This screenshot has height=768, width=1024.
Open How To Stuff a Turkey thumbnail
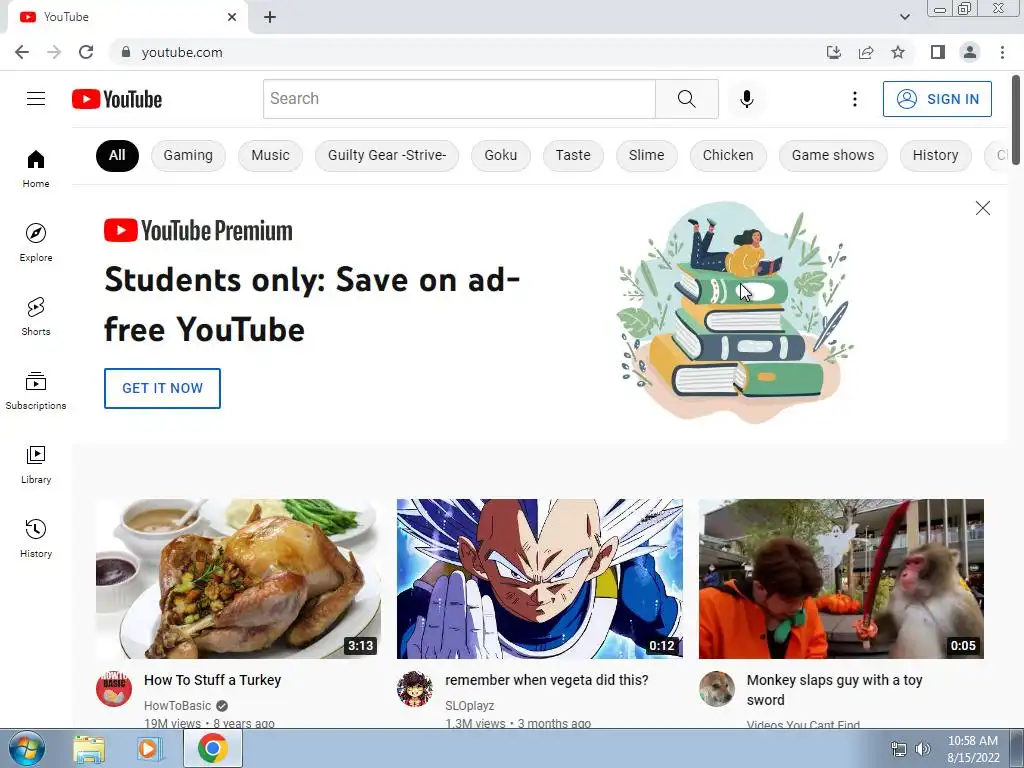[238, 579]
